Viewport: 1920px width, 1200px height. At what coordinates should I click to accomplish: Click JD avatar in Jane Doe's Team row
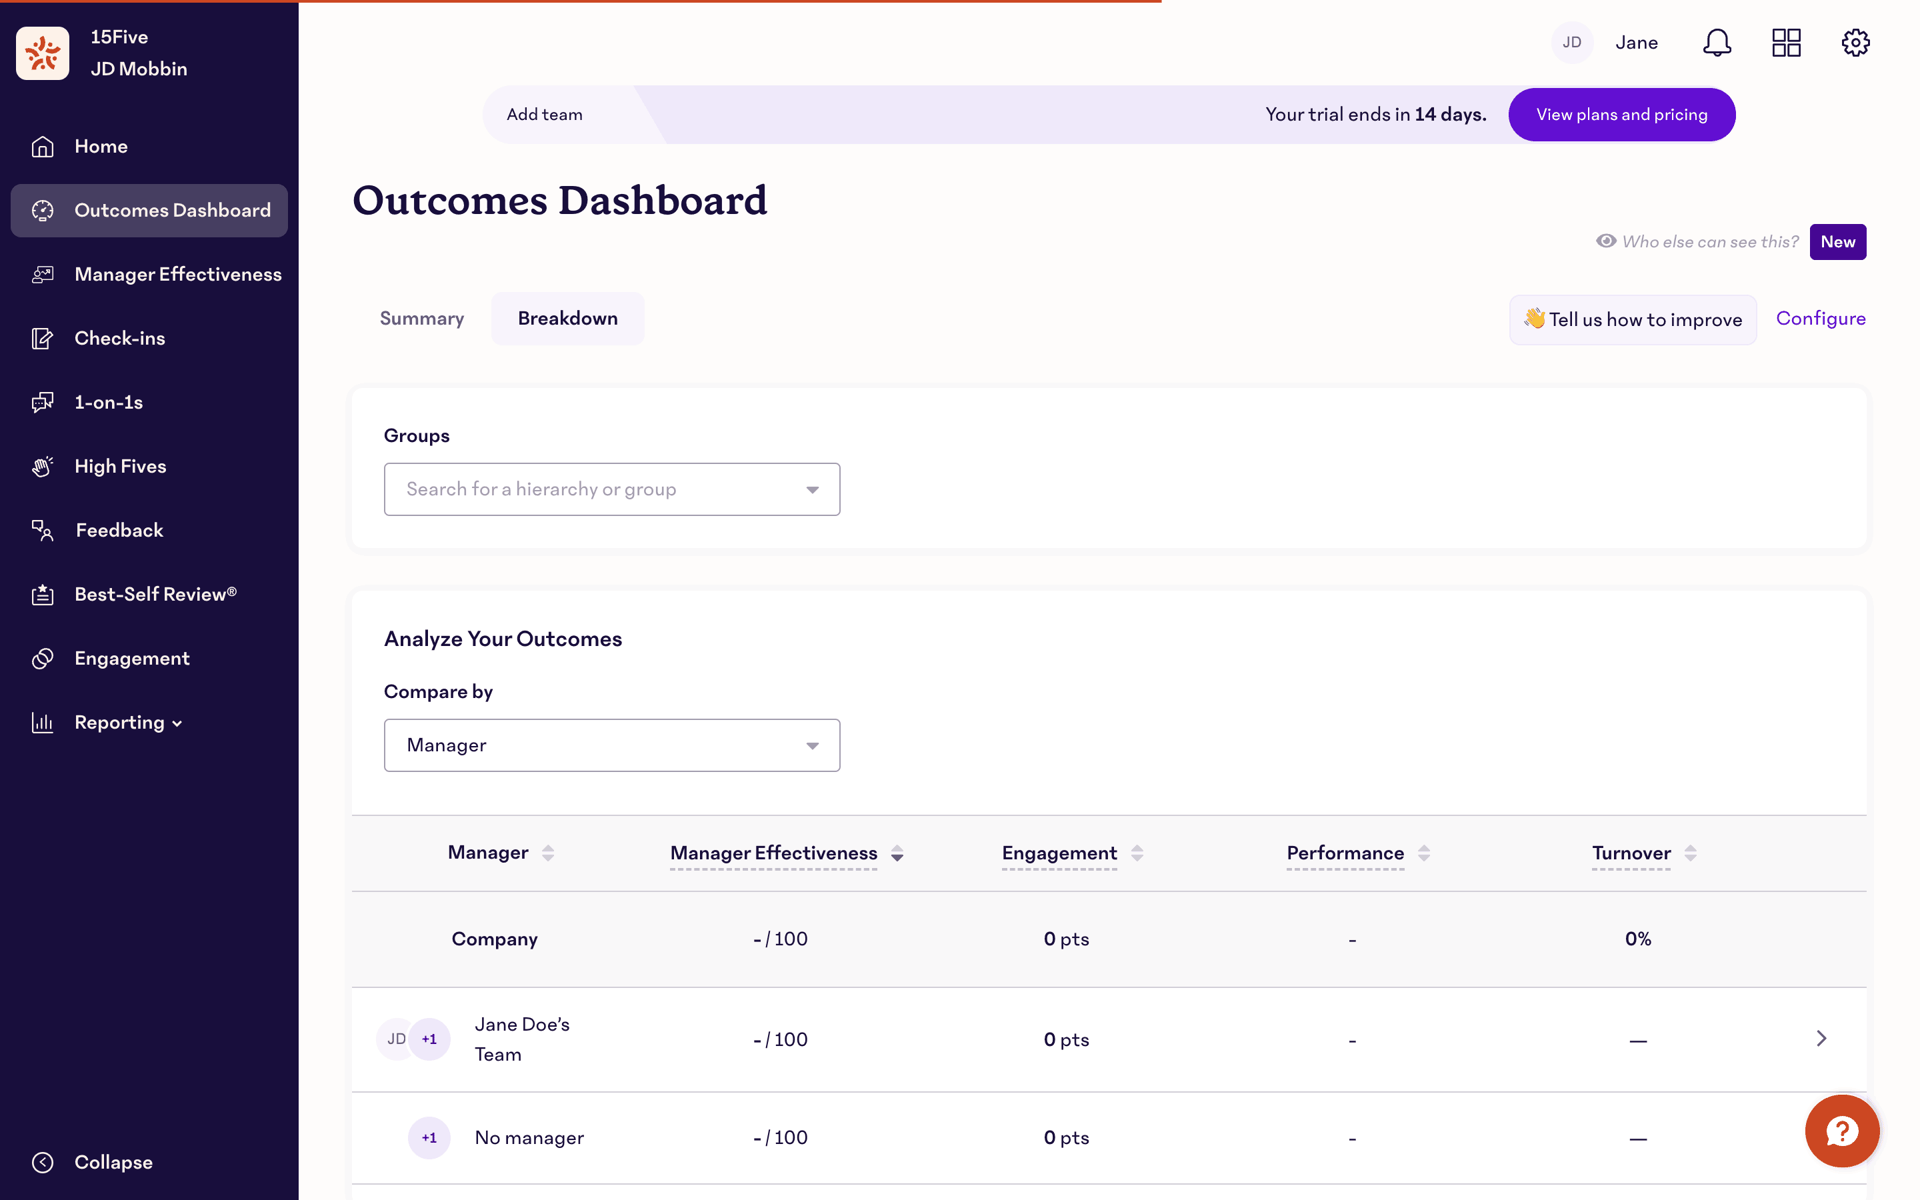pyautogui.click(x=396, y=1039)
